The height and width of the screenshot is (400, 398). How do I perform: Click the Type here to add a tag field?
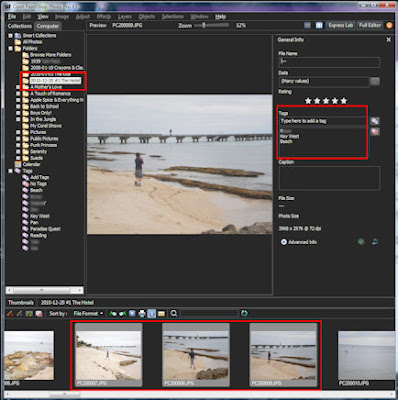(x=322, y=121)
